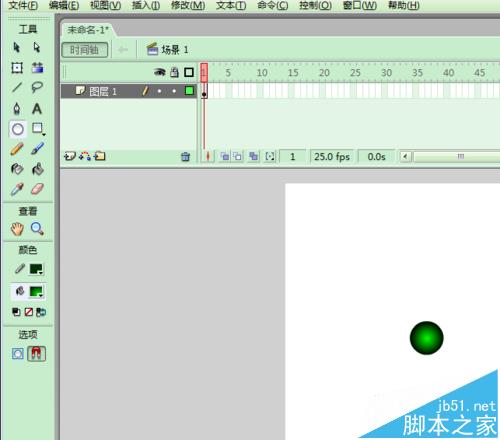Select the 图层 1 layer
The width and height of the screenshot is (500, 440).
click(x=129, y=91)
